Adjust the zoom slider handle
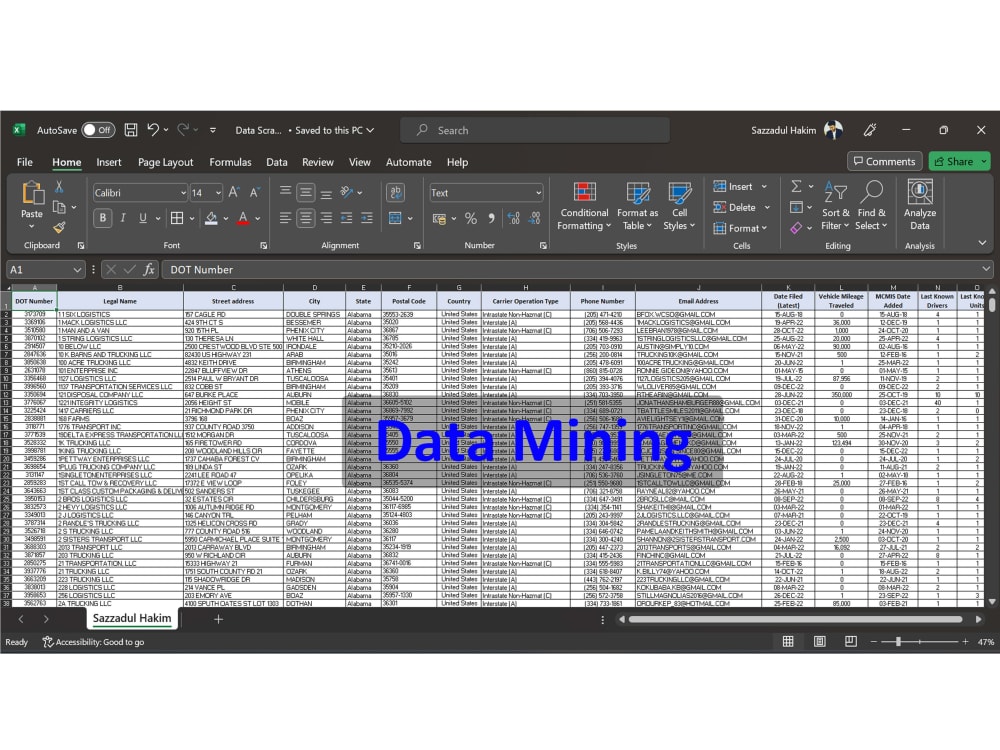This screenshot has width=1000, height=750. (x=898, y=642)
